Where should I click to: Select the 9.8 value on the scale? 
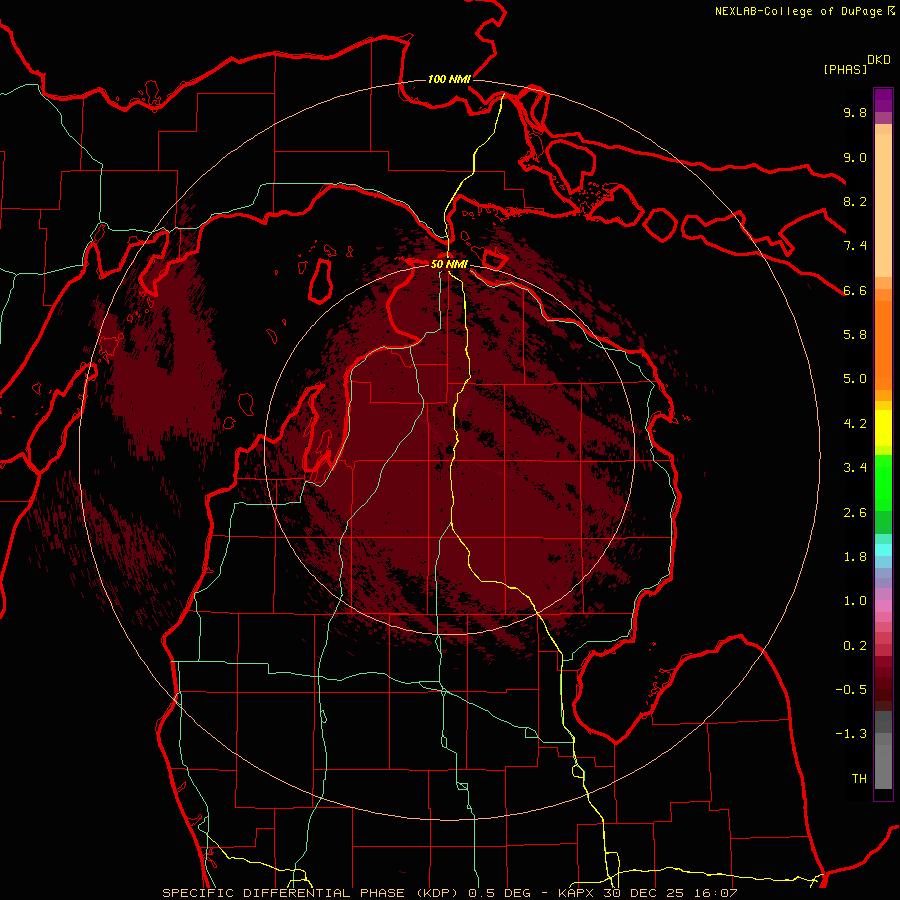(x=855, y=112)
